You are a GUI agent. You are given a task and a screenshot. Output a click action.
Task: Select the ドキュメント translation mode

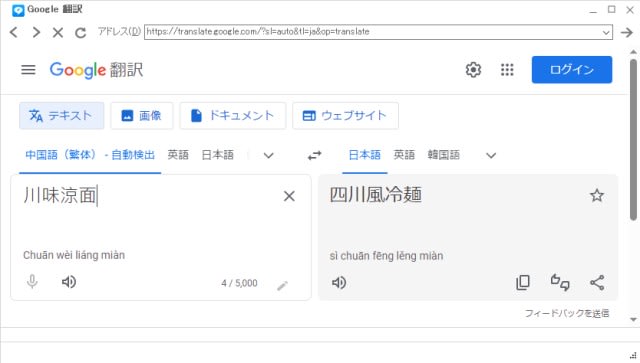coord(233,116)
